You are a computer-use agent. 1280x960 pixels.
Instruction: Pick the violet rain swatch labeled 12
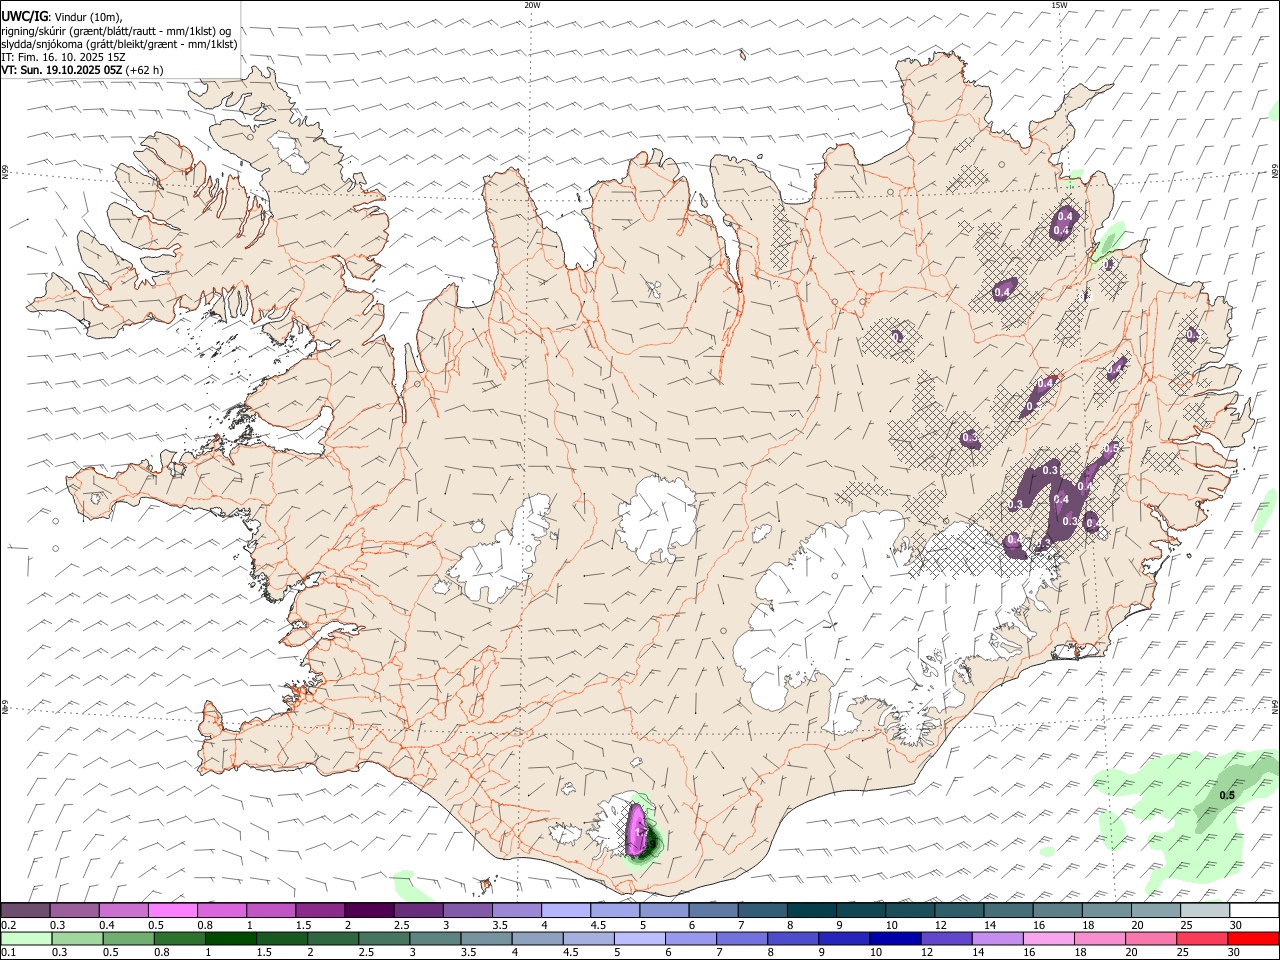tap(946, 938)
